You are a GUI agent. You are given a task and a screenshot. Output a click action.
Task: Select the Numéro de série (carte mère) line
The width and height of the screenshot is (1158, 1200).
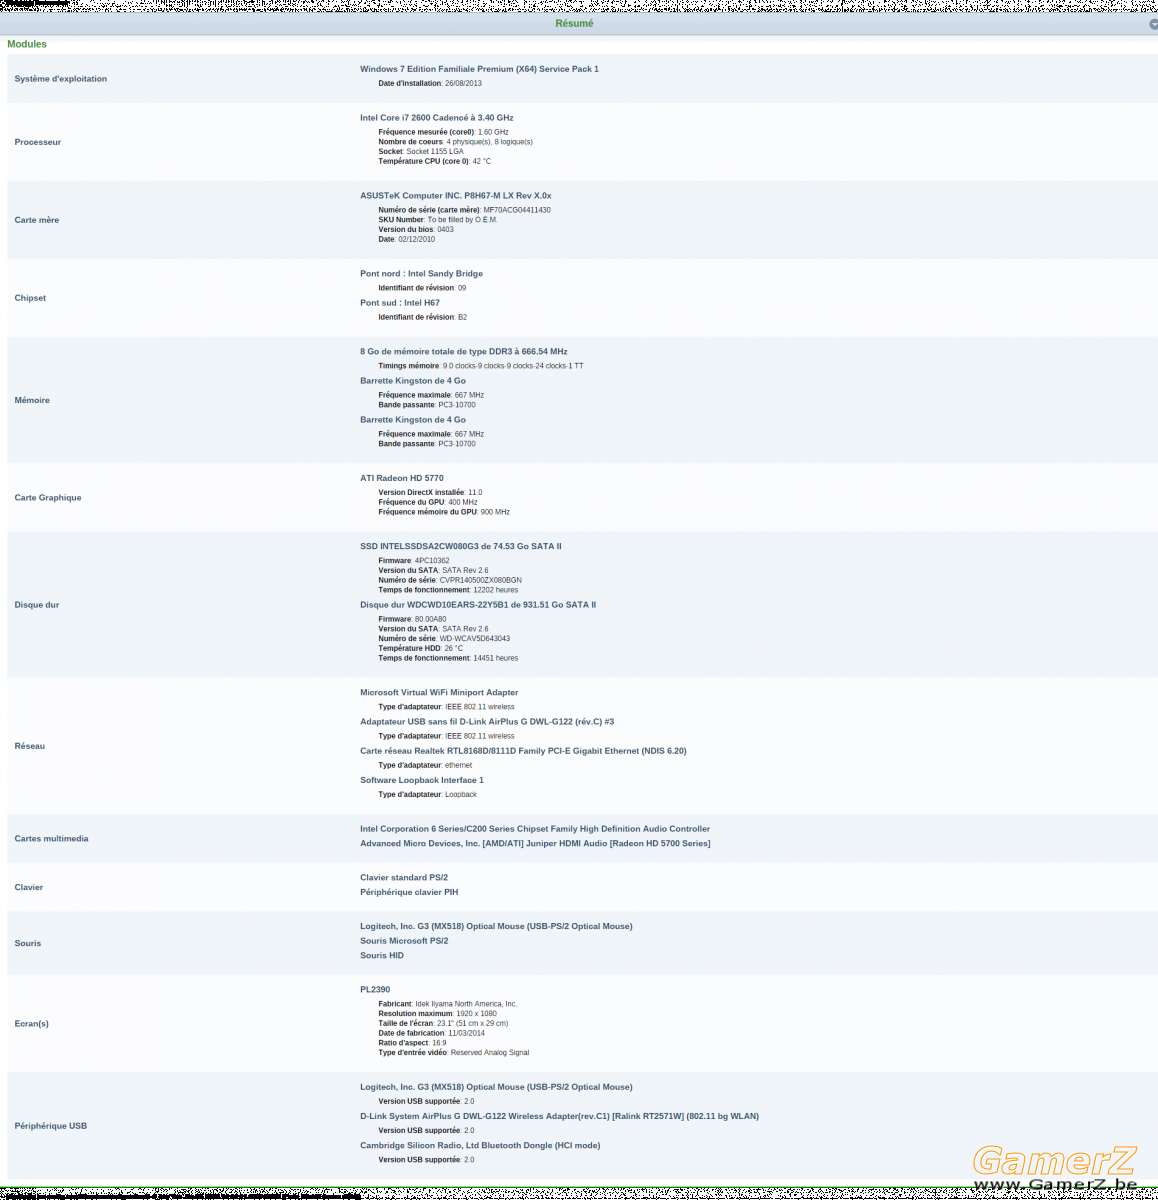464,210
